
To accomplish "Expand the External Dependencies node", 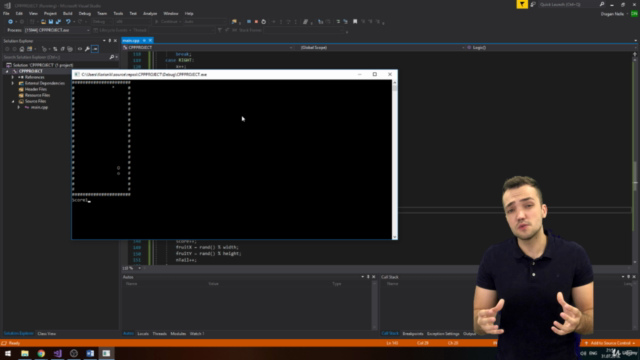I will point(13,83).
